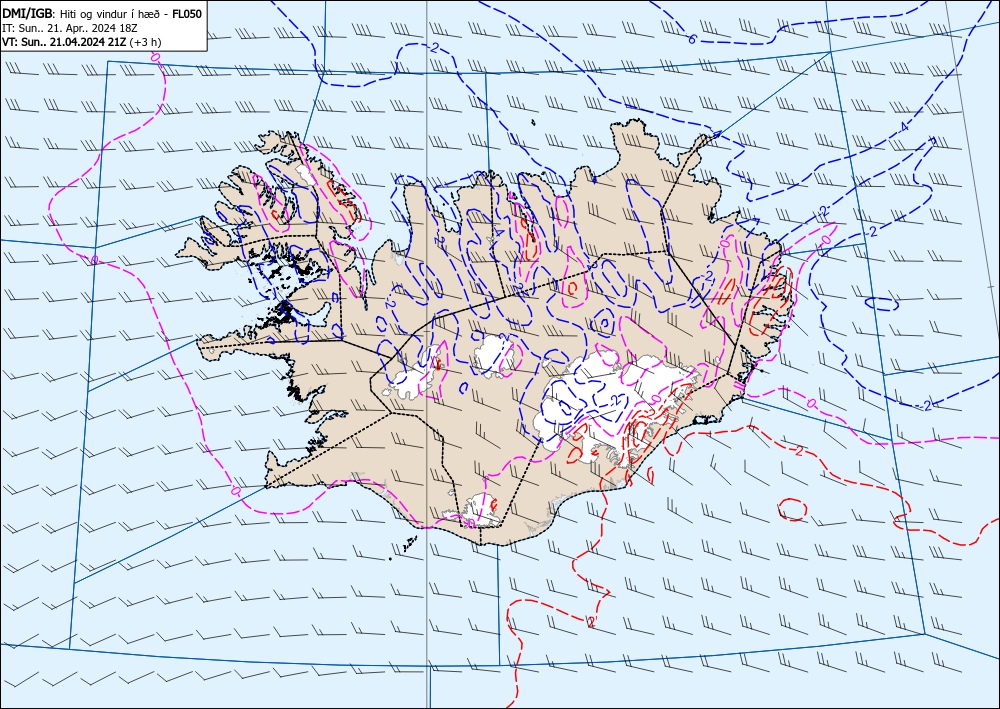Click the DMI/IGB chart title text
This screenshot has width=1000, height=709.
(102, 13)
